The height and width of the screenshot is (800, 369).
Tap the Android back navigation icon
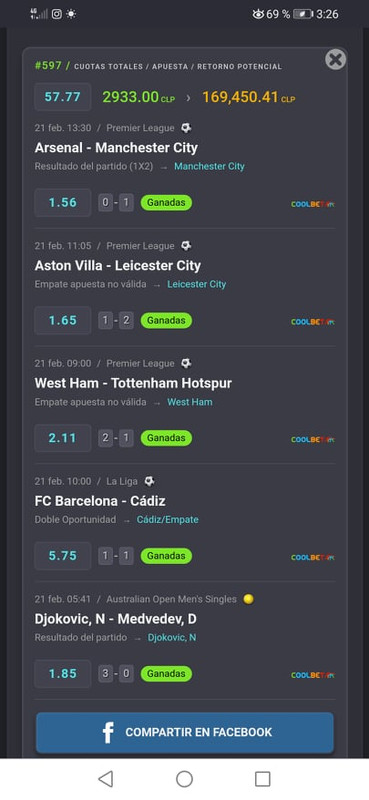pos(106,779)
